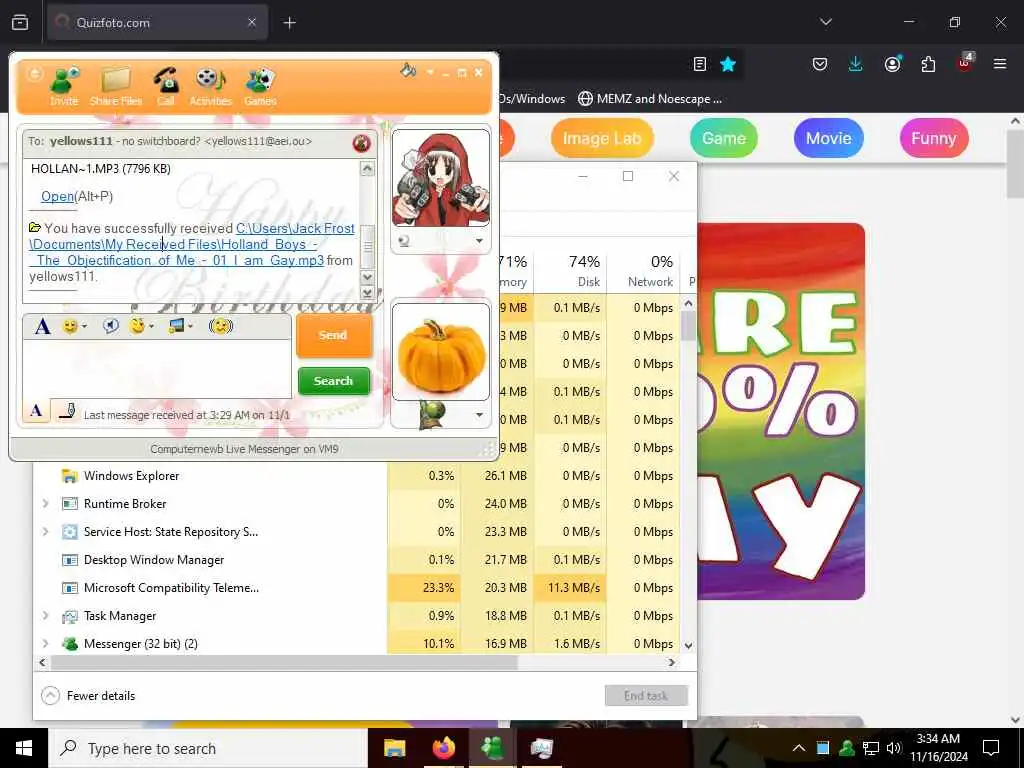Open the MEMZ and Noescape bookmark
Image resolution: width=1024 pixels, height=768 pixels.
[x=650, y=99]
